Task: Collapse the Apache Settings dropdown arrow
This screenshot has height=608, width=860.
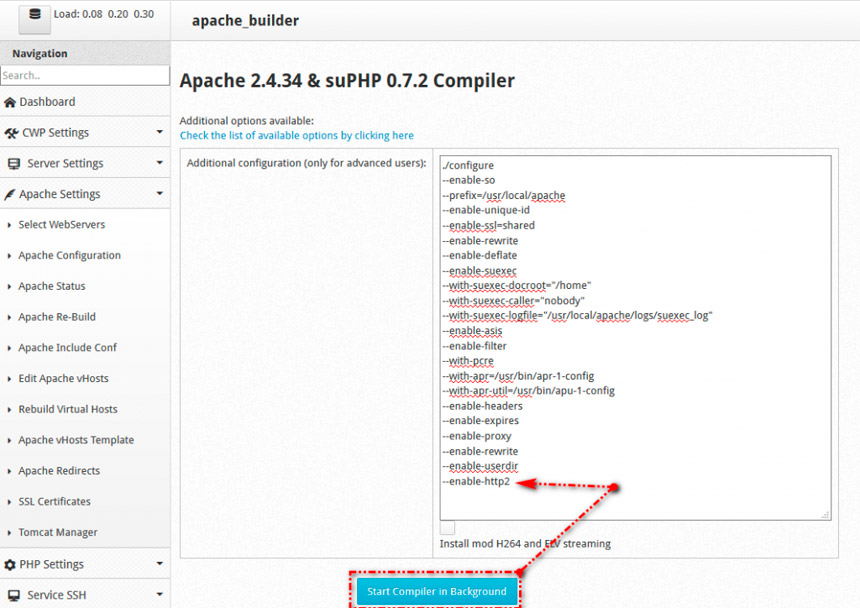Action: click(x=160, y=194)
